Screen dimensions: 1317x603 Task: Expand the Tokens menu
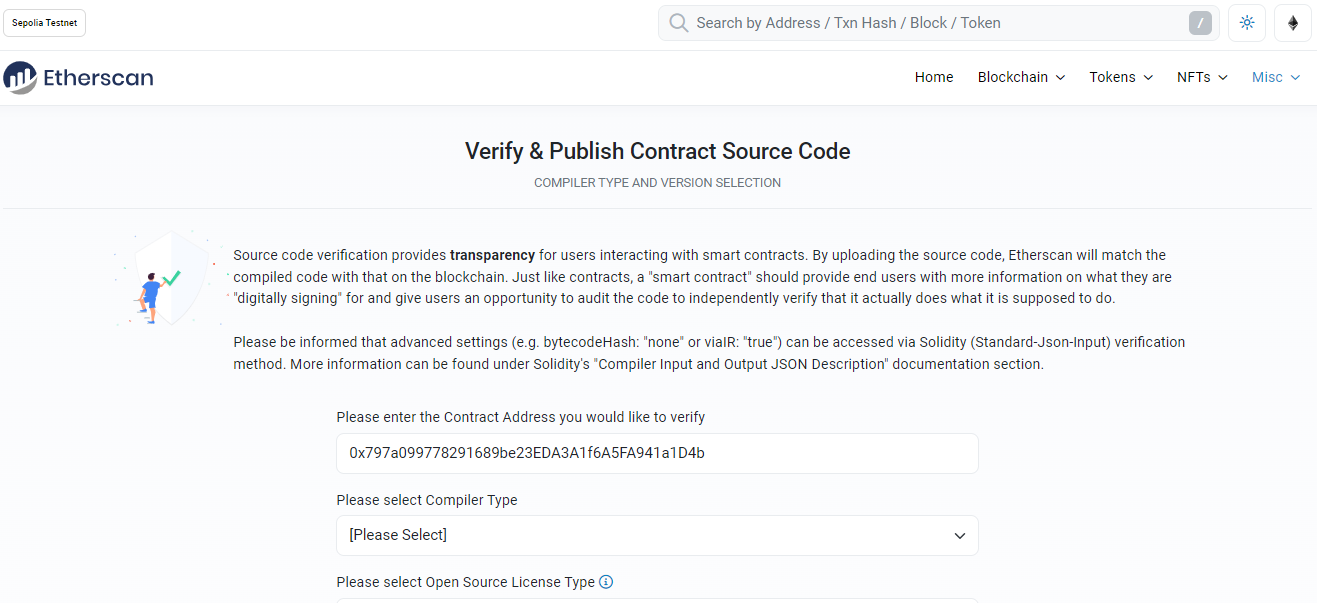pos(1121,77)
